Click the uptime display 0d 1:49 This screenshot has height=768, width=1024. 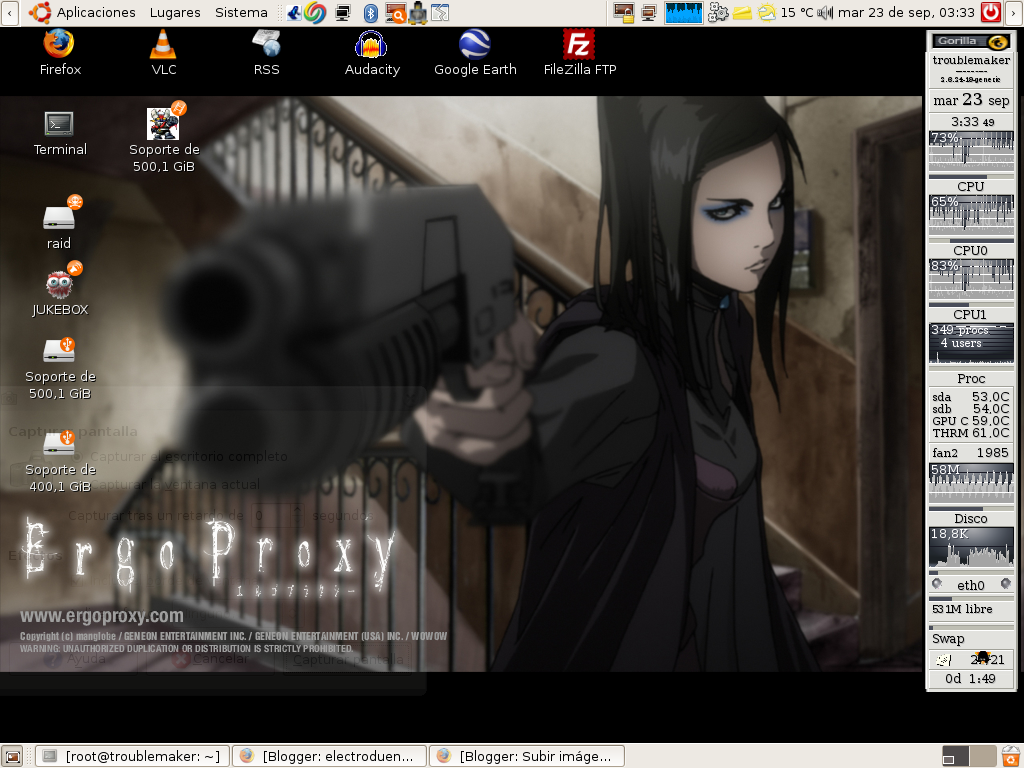[x=971, y=679]
